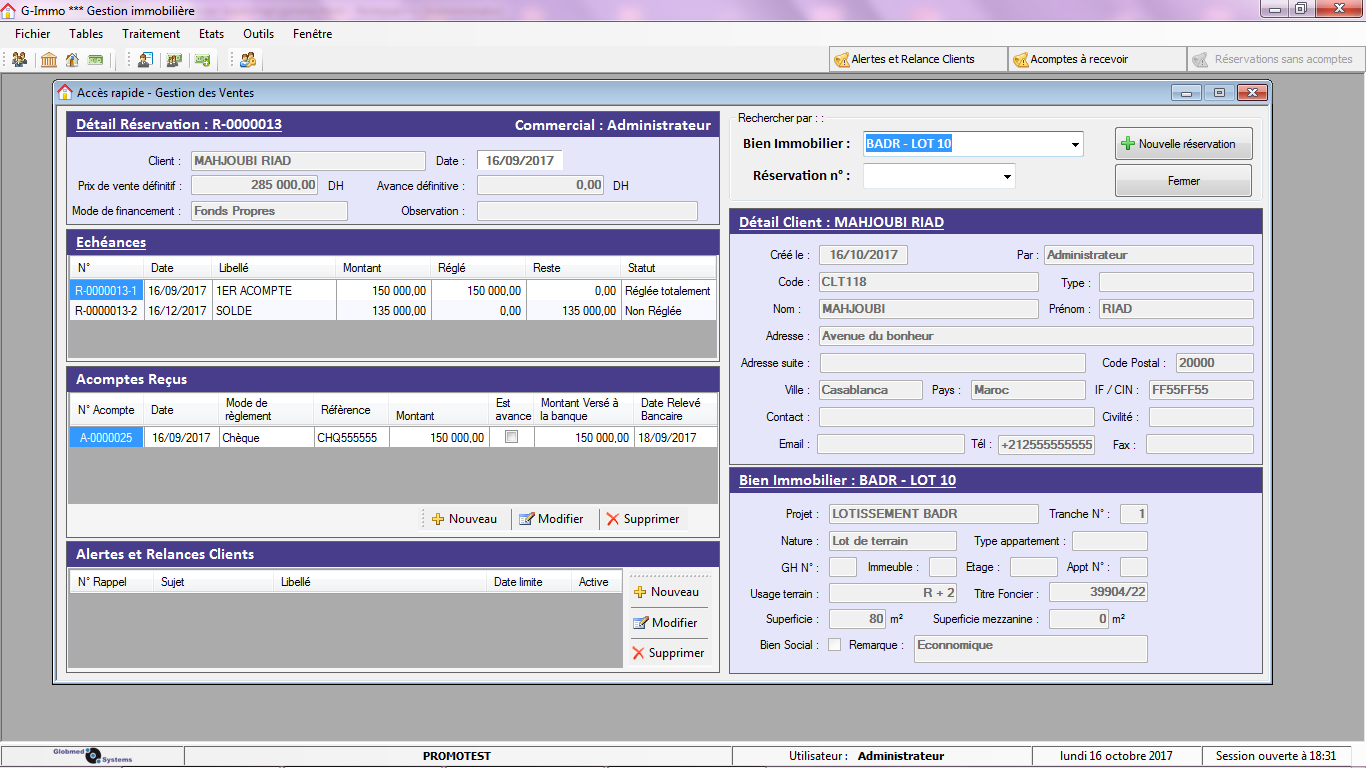
Task: Click the reservation Date field 16/09/2017
Action: click(x=520, y=160)
